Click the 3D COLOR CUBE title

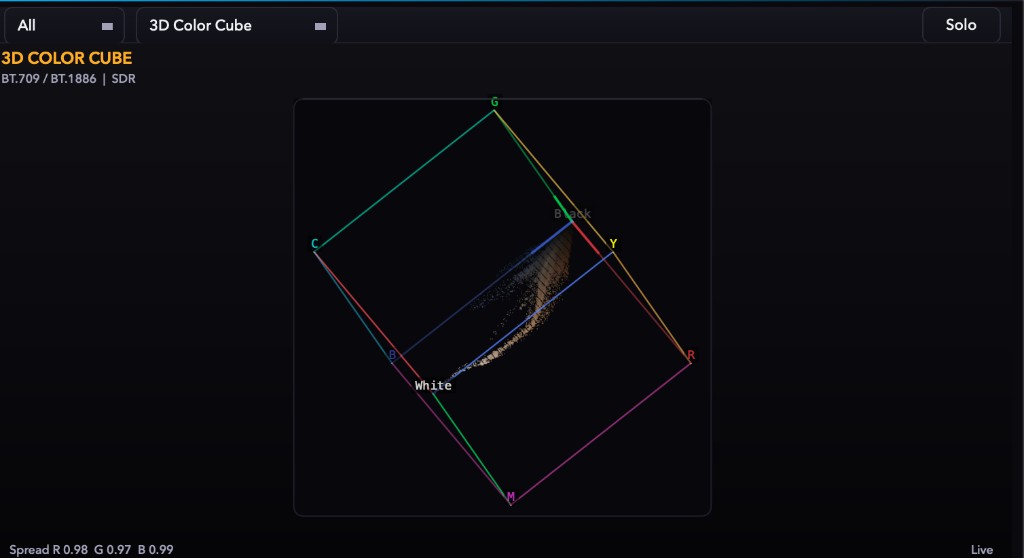click(x=67, y=58)
